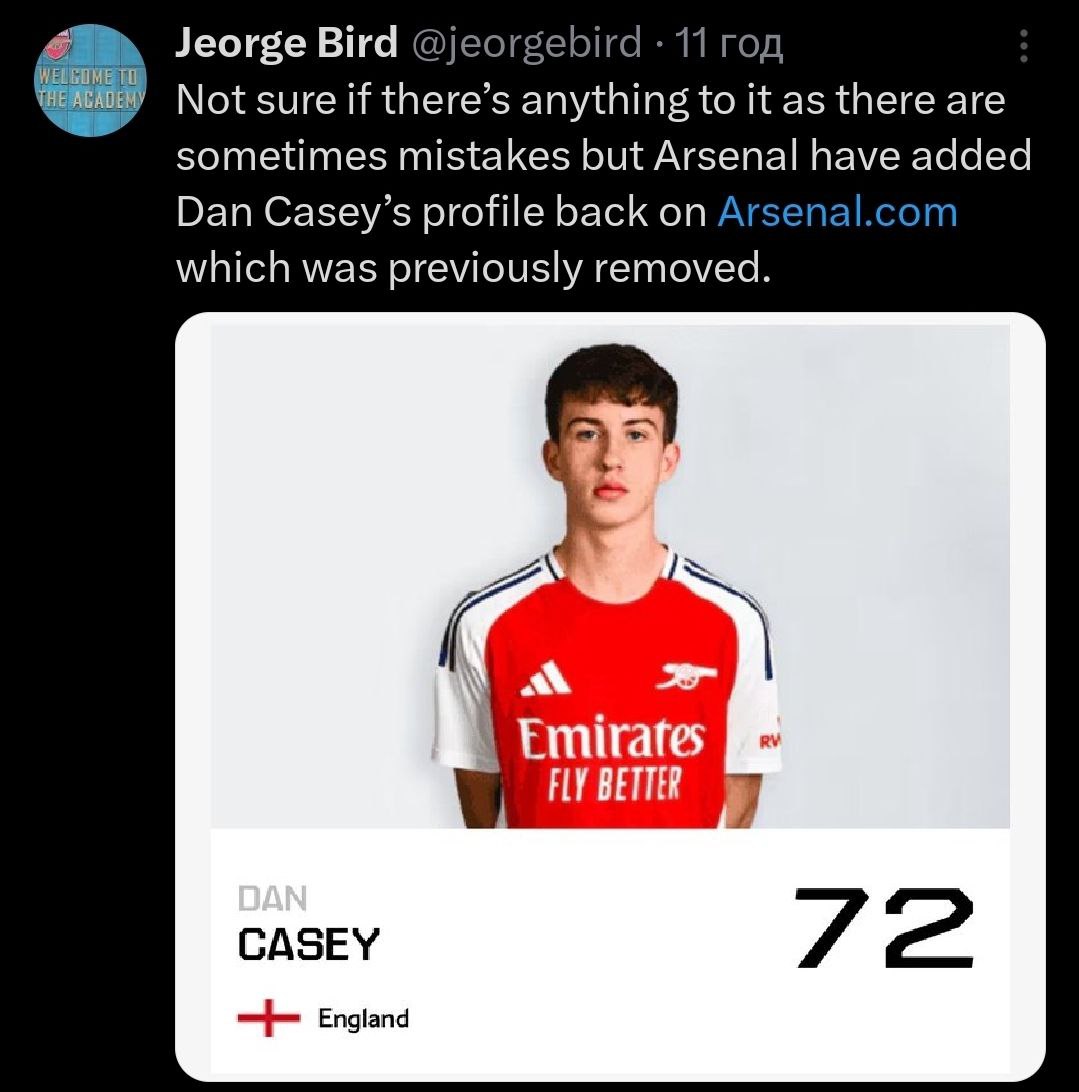Click the Emirates Fly Better sponsor text
The width and height of the screenshot is (1079, 1092).
click(613, 758)
